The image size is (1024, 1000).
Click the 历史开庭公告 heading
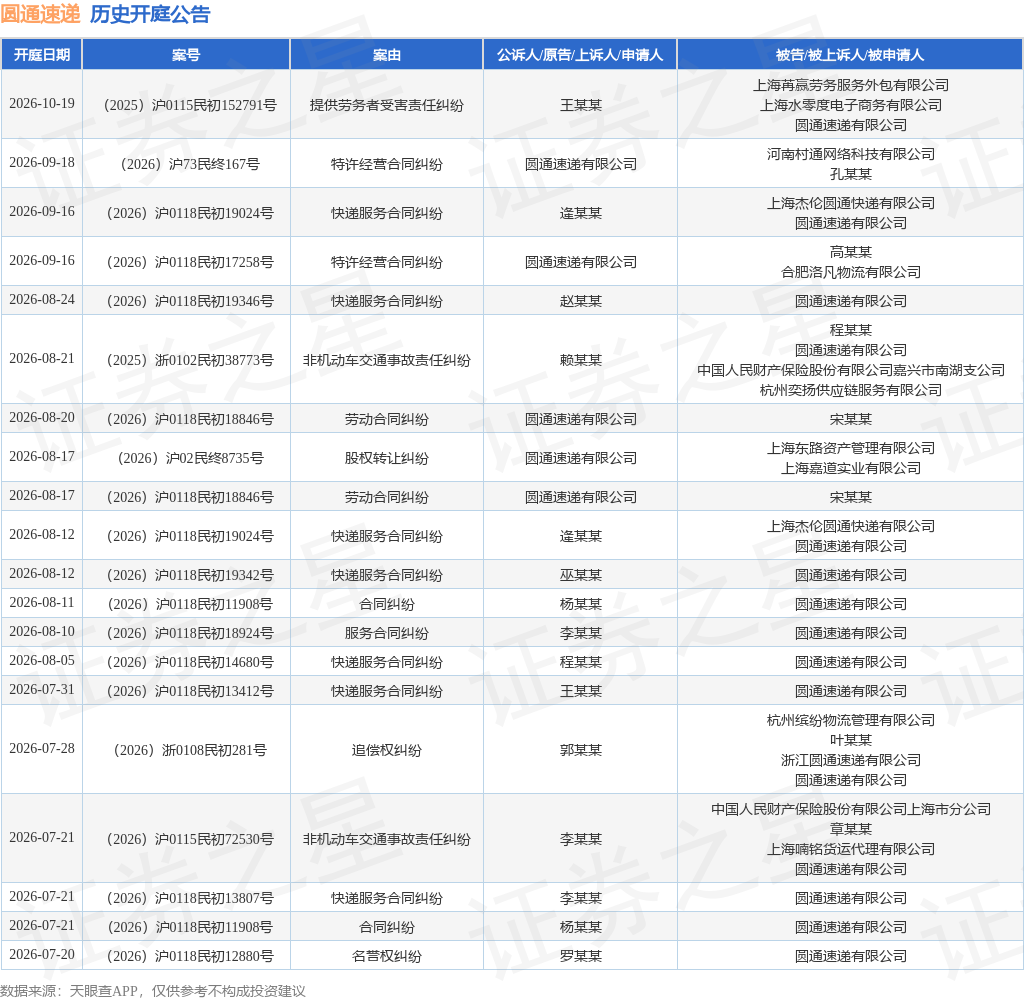[150, 14]
